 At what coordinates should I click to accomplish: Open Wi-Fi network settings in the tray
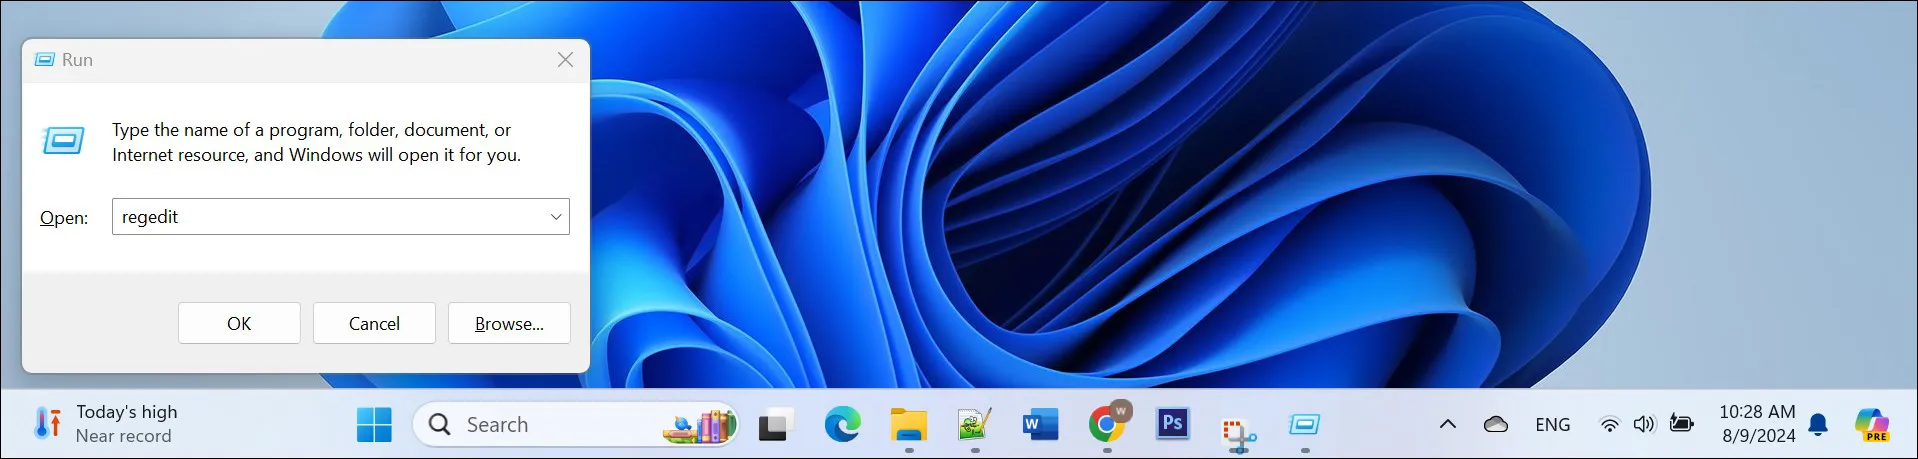1609,425
